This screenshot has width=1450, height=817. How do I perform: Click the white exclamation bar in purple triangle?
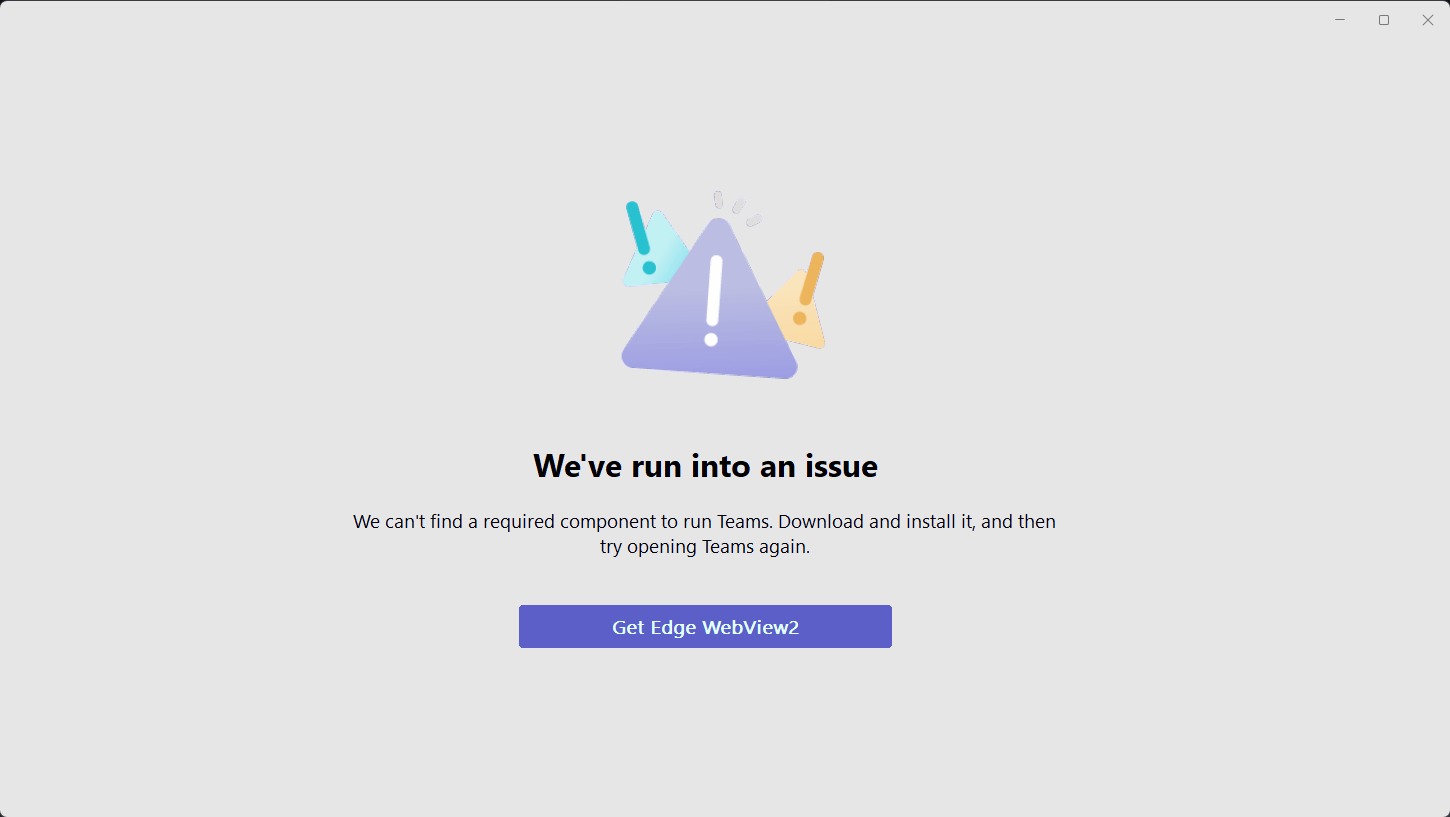(714, 290)
